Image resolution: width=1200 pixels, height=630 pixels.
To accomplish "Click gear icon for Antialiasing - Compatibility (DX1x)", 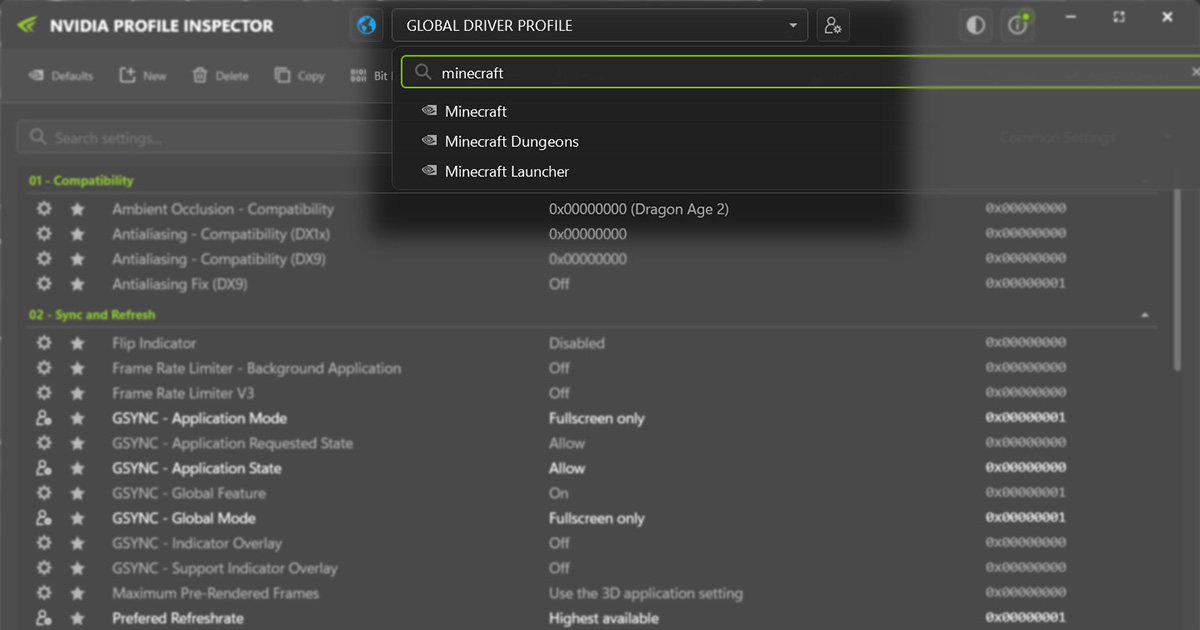I will click(x=43, y=234).
